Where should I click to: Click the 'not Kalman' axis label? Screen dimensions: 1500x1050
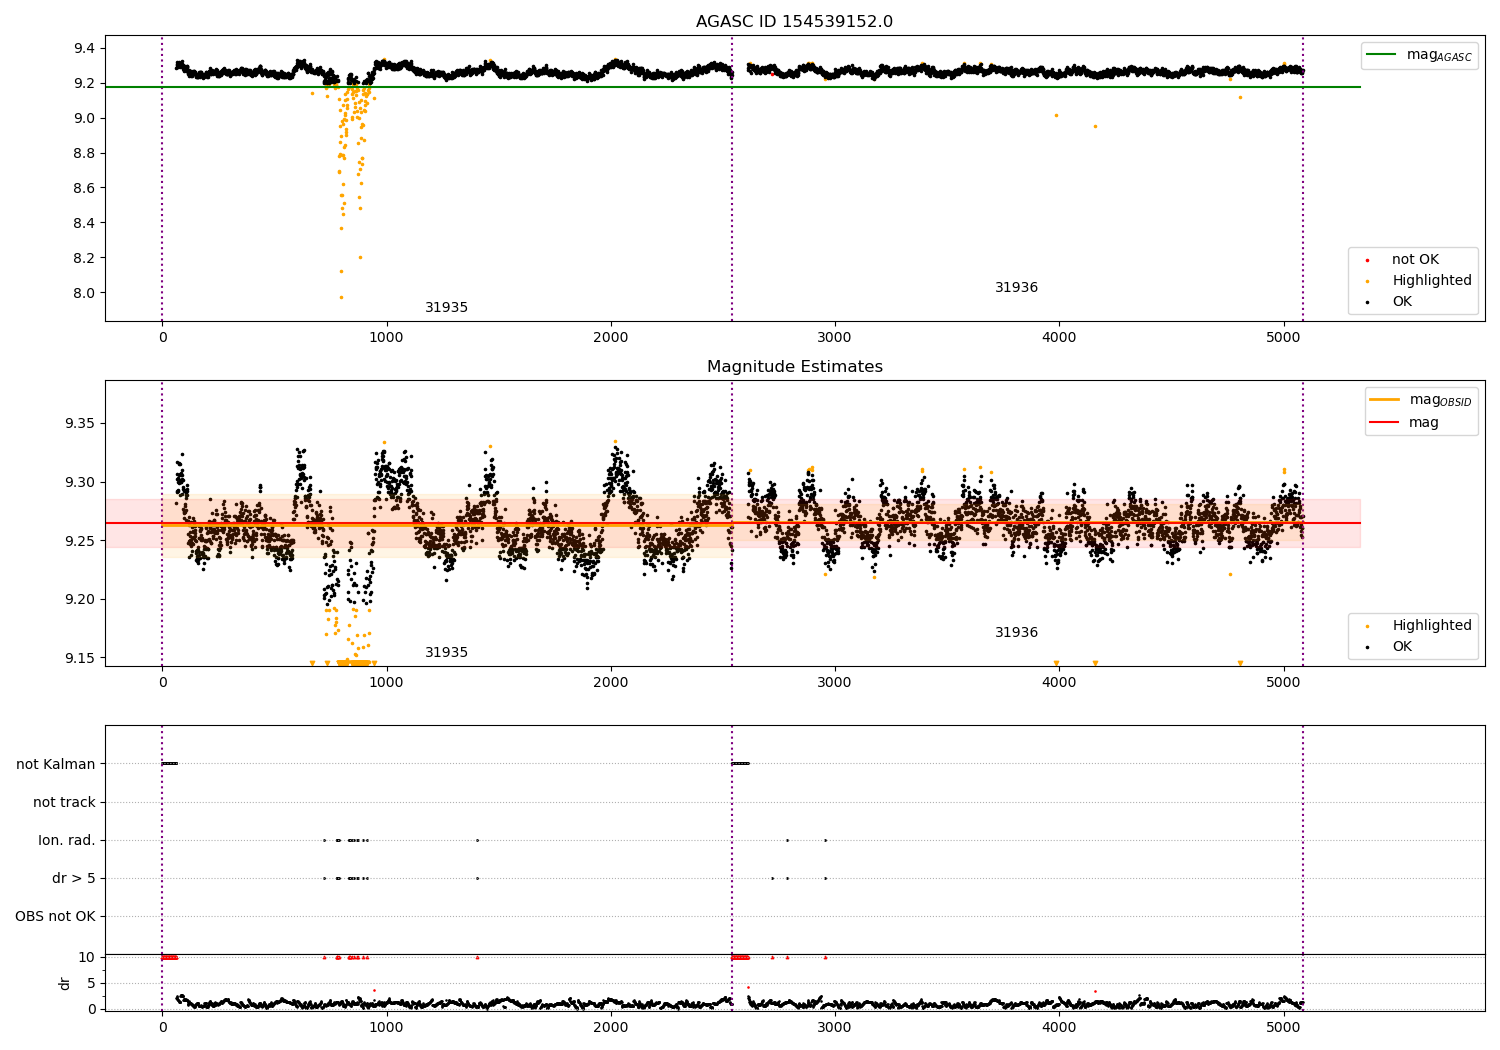pos(56,764)
